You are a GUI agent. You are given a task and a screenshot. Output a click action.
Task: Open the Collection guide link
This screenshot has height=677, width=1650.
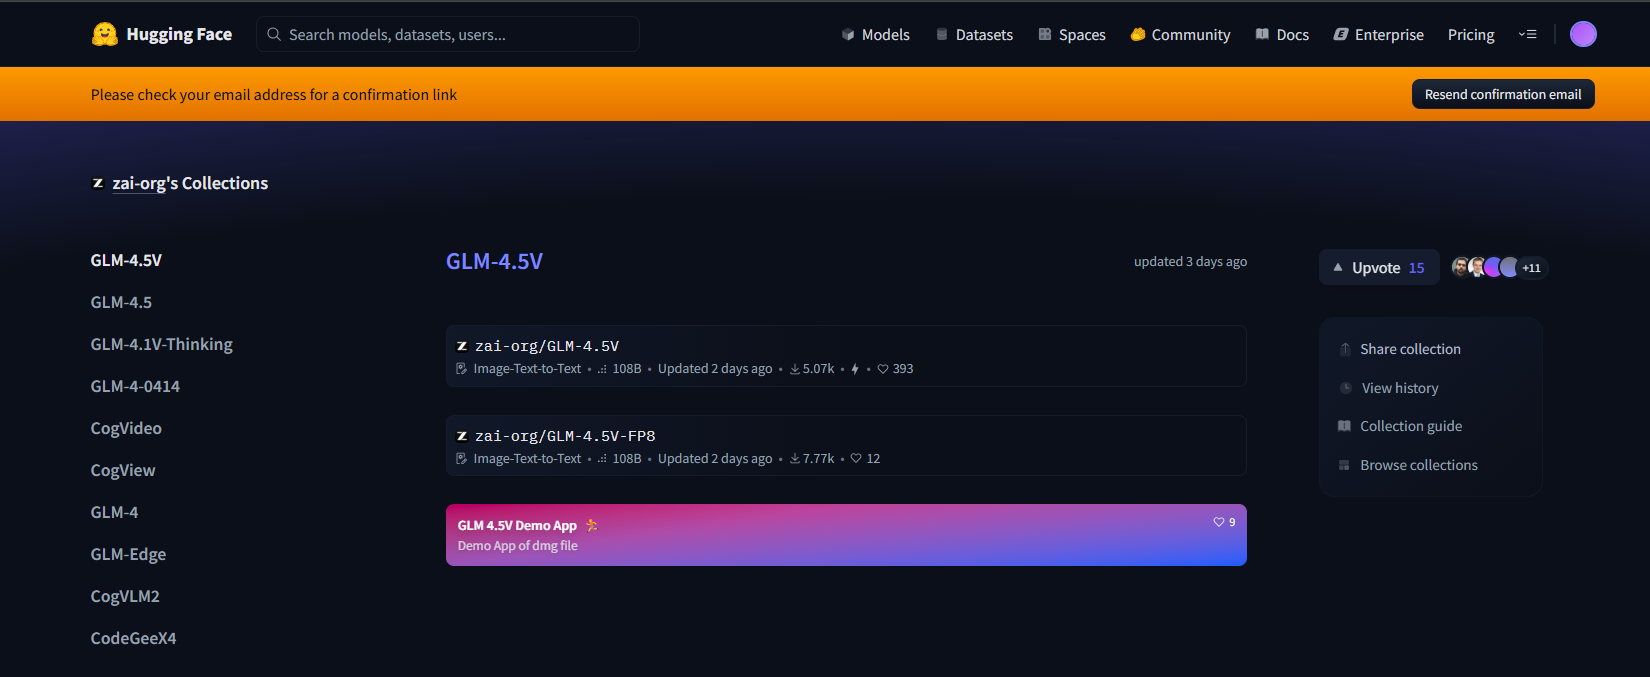click(x=1400, y=426)
